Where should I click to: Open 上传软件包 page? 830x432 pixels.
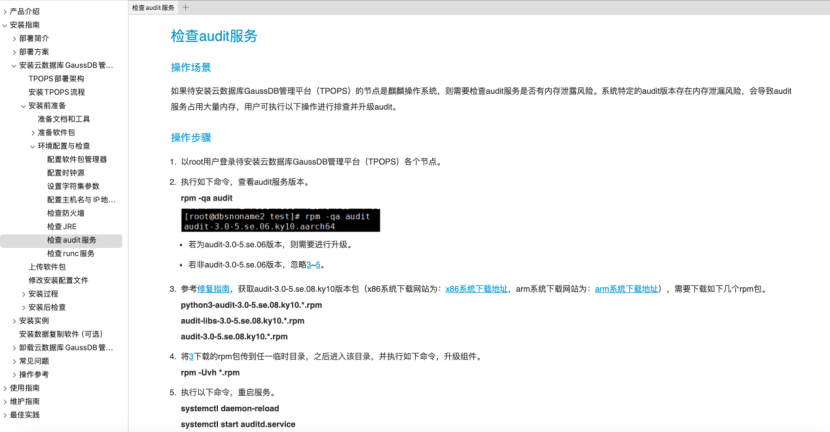click(47, 267)
